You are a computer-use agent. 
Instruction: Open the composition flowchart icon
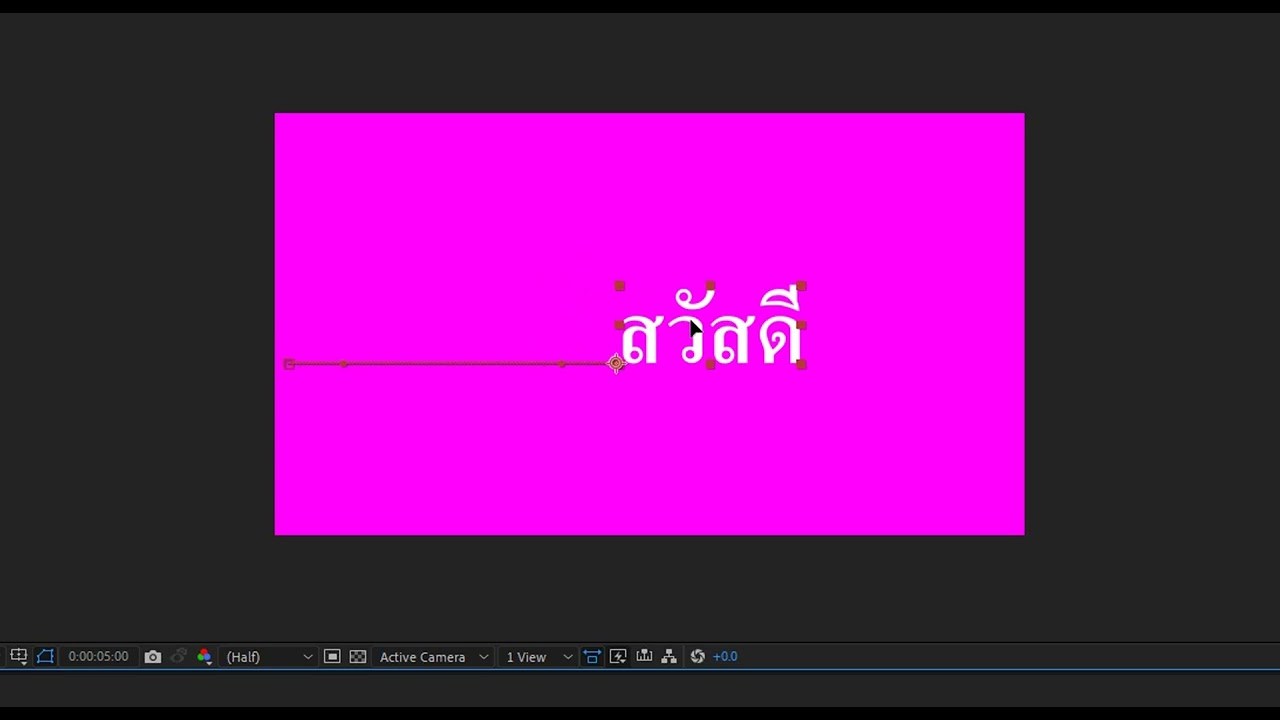coord(670,657)
